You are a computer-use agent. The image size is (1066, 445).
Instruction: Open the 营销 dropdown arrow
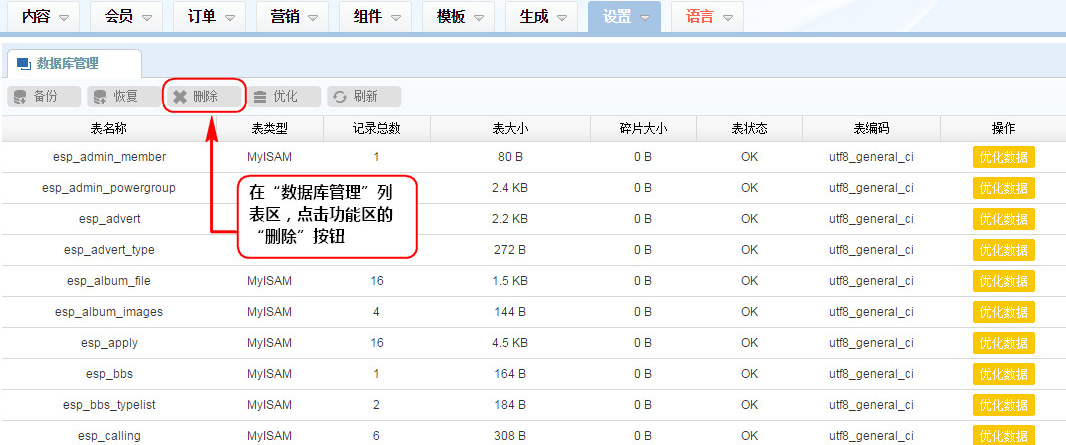pos(312,18)
